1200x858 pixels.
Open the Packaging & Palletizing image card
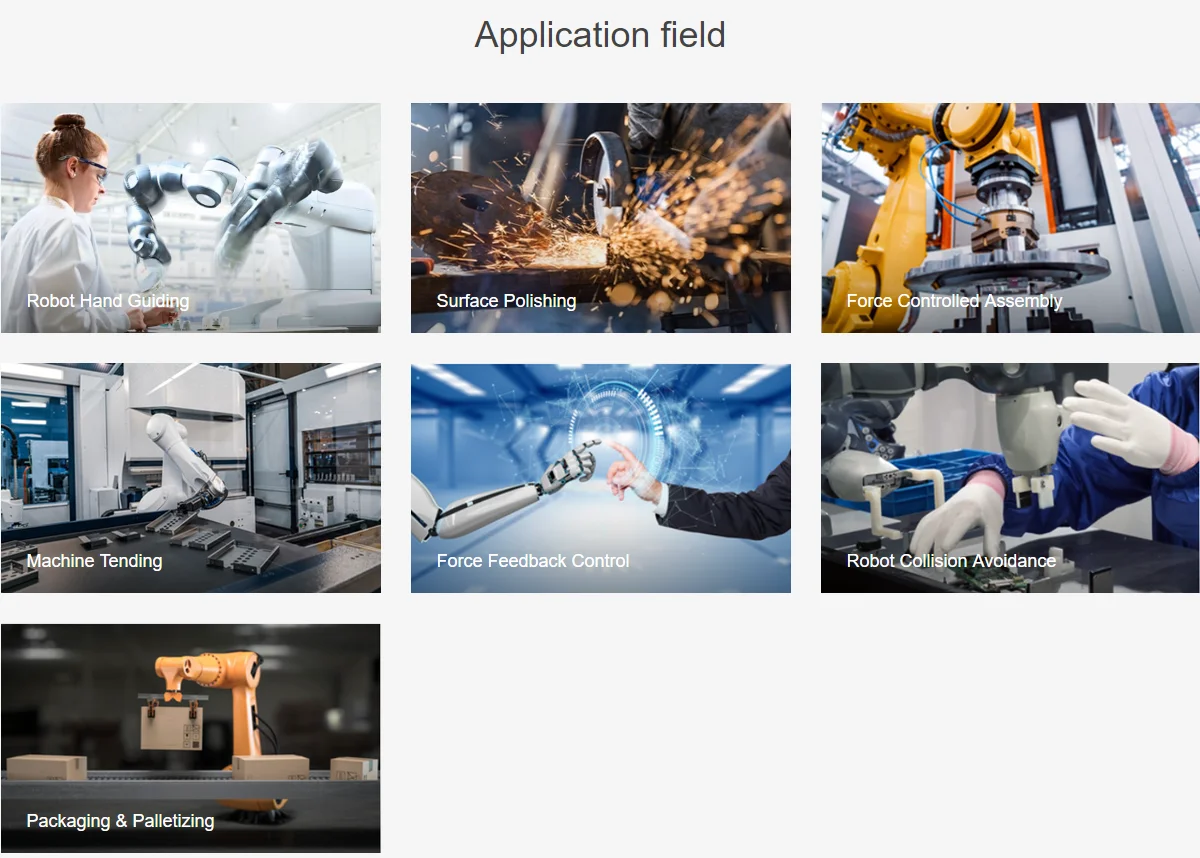pos(190,738)
